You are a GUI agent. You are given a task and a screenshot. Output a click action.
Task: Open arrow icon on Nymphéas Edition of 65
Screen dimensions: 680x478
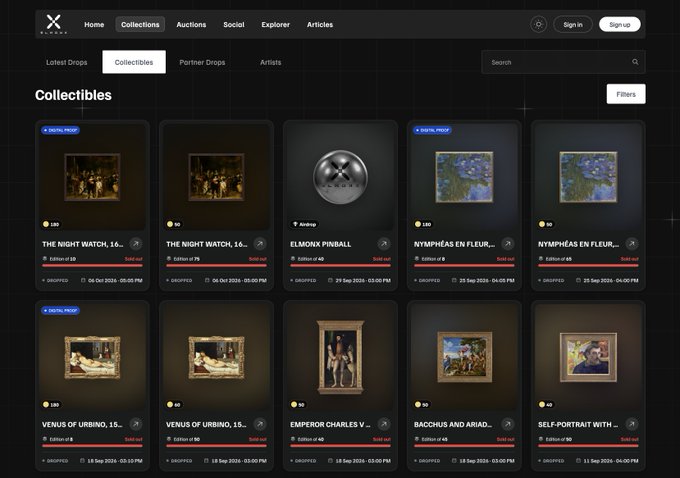pos(632,244)
